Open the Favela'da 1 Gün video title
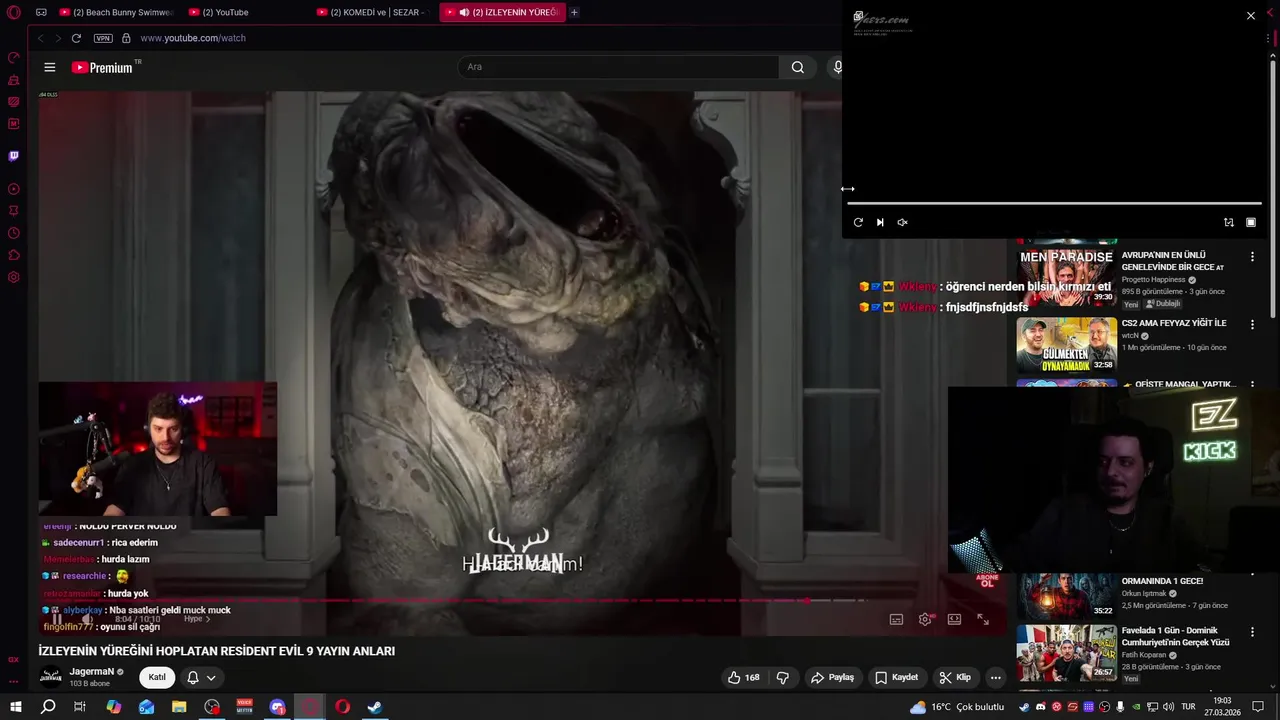This screenshot has width=1280, height=720. tap(1175, 636)
